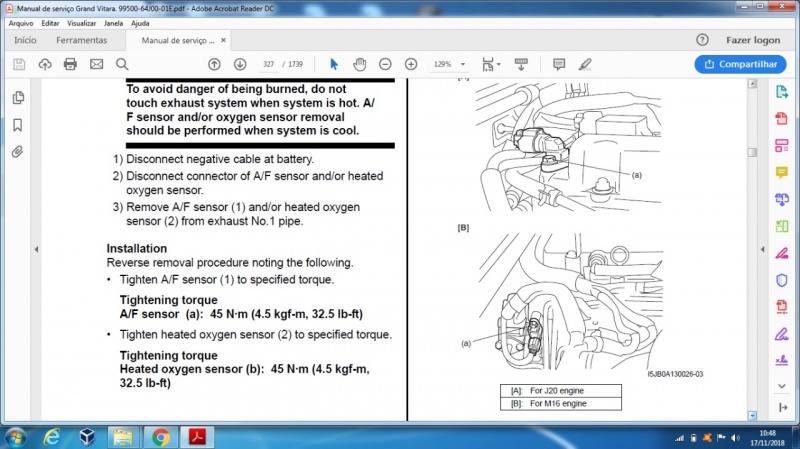This screenshot has width=800, height=449.
Task: Click scrollbar up arrow
Action: (x=752, y=83)
